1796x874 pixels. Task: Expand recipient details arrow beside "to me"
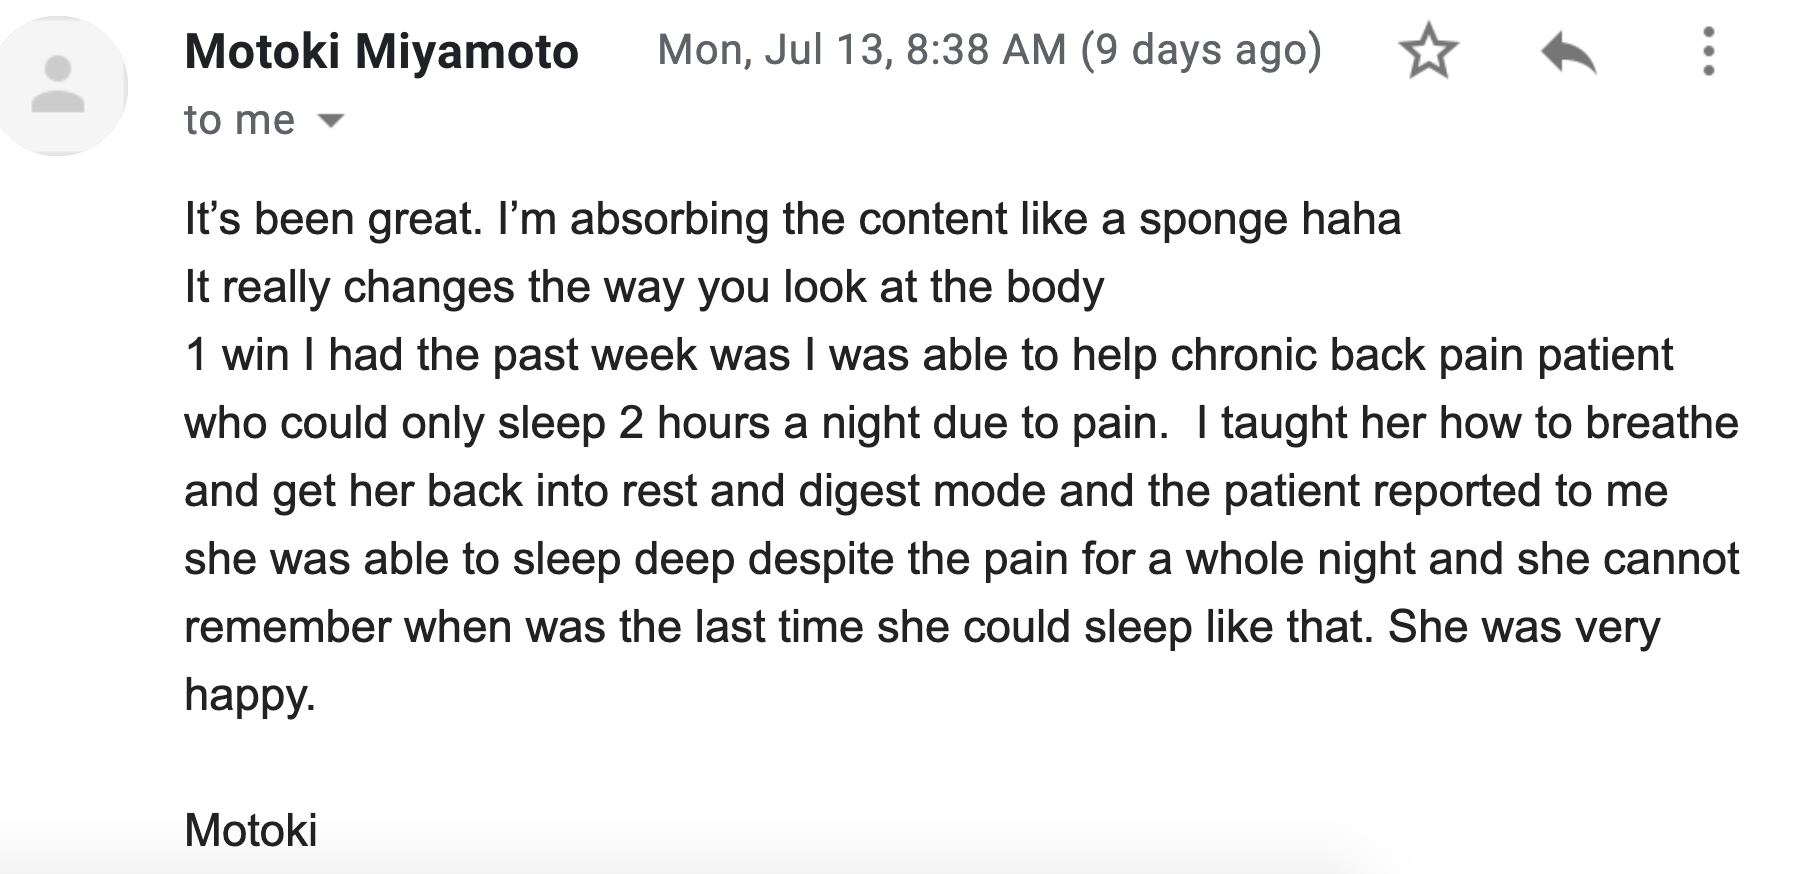(x=331, y=122)
